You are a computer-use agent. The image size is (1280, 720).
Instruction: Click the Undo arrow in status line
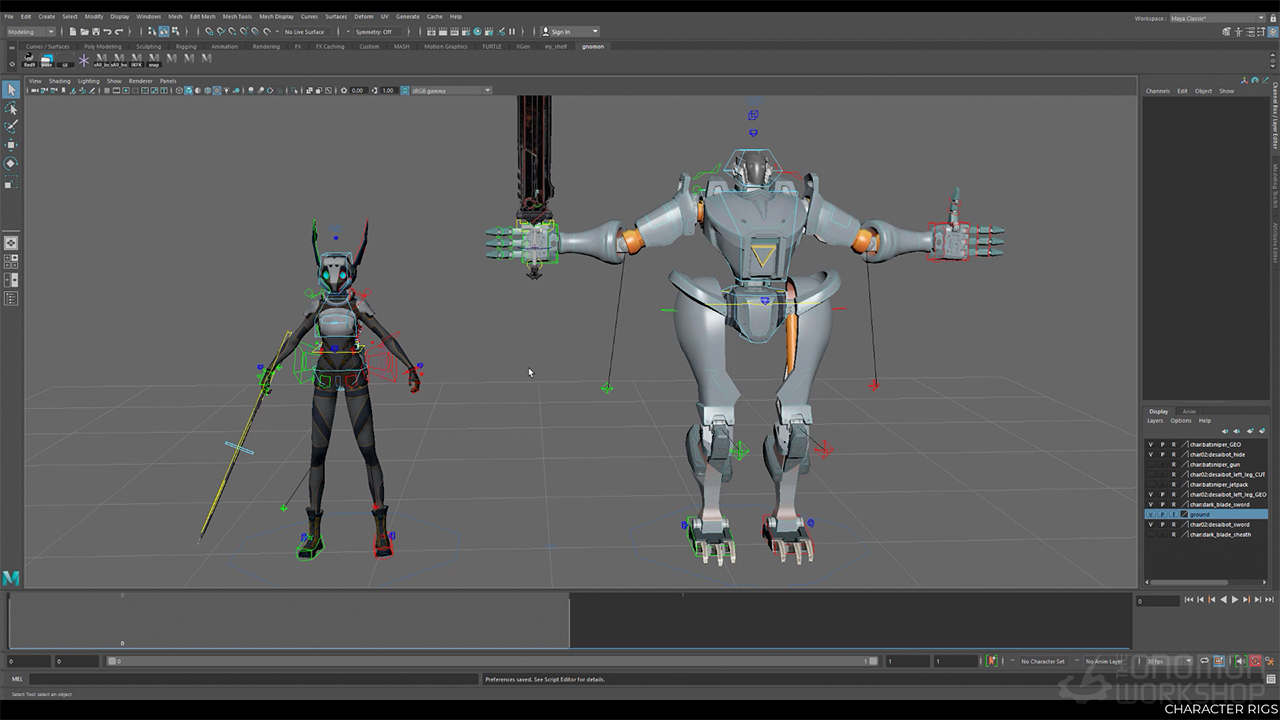click(108, 32)
